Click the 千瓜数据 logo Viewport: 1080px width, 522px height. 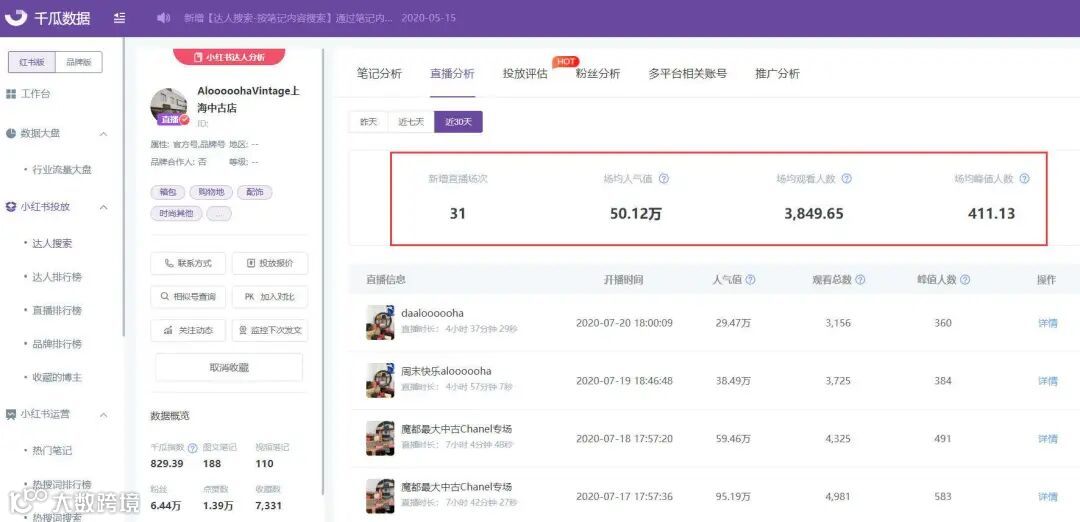pos(48,18)
